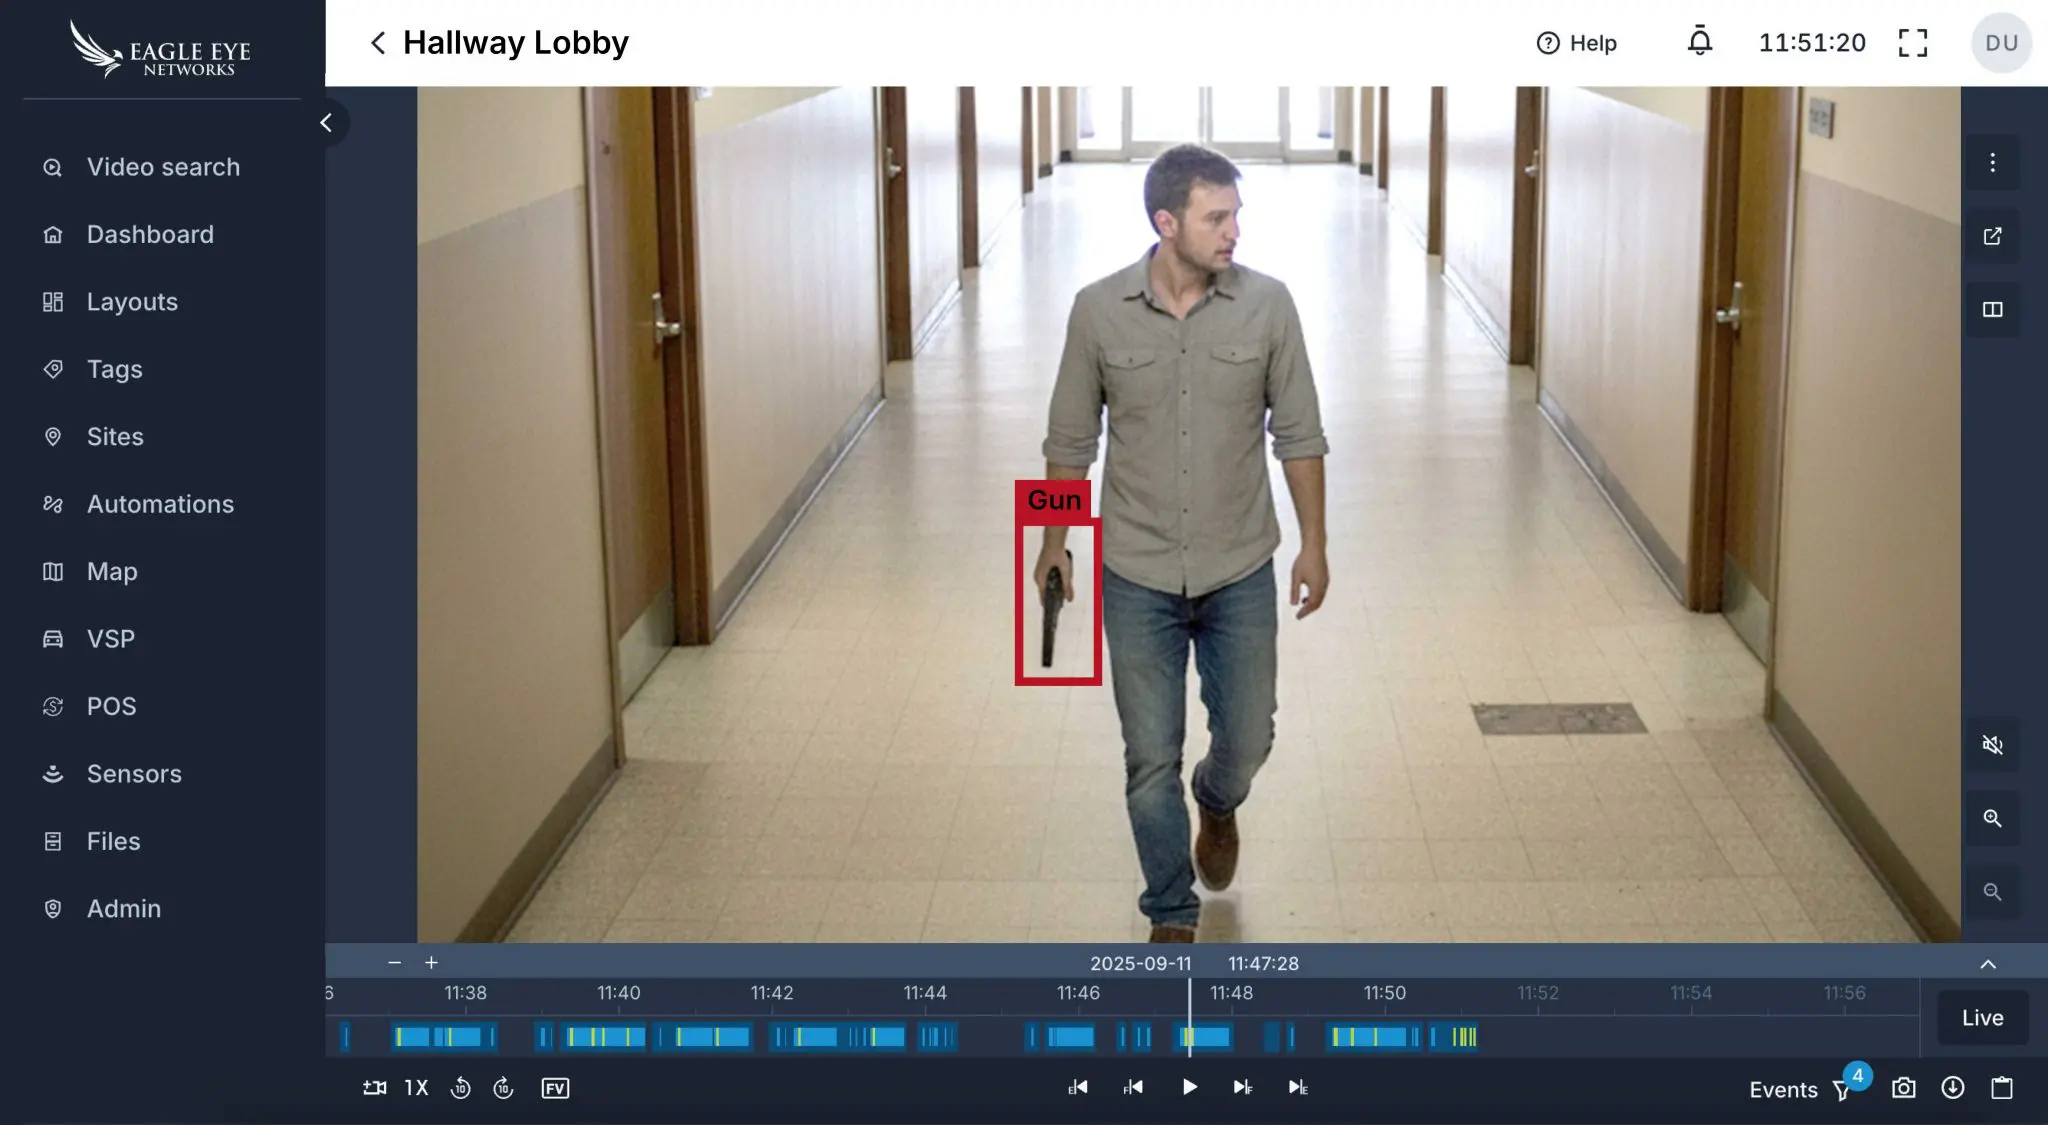The image size is (2048, 1125).
Task: Pop out the camera view to new window
Action: pyautogui.click(x=1992, y=236)
